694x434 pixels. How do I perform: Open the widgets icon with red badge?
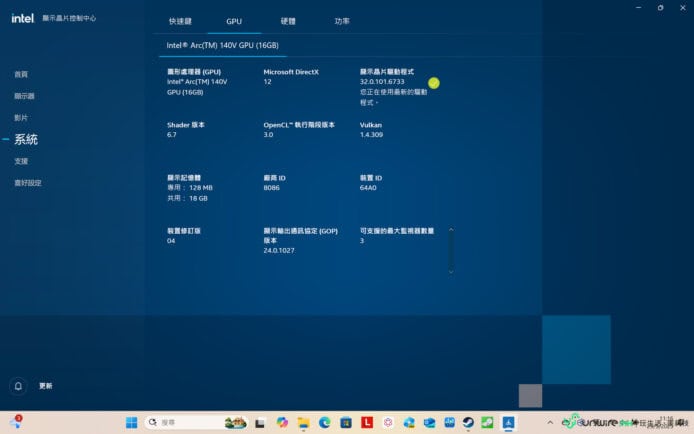point(16,422)
